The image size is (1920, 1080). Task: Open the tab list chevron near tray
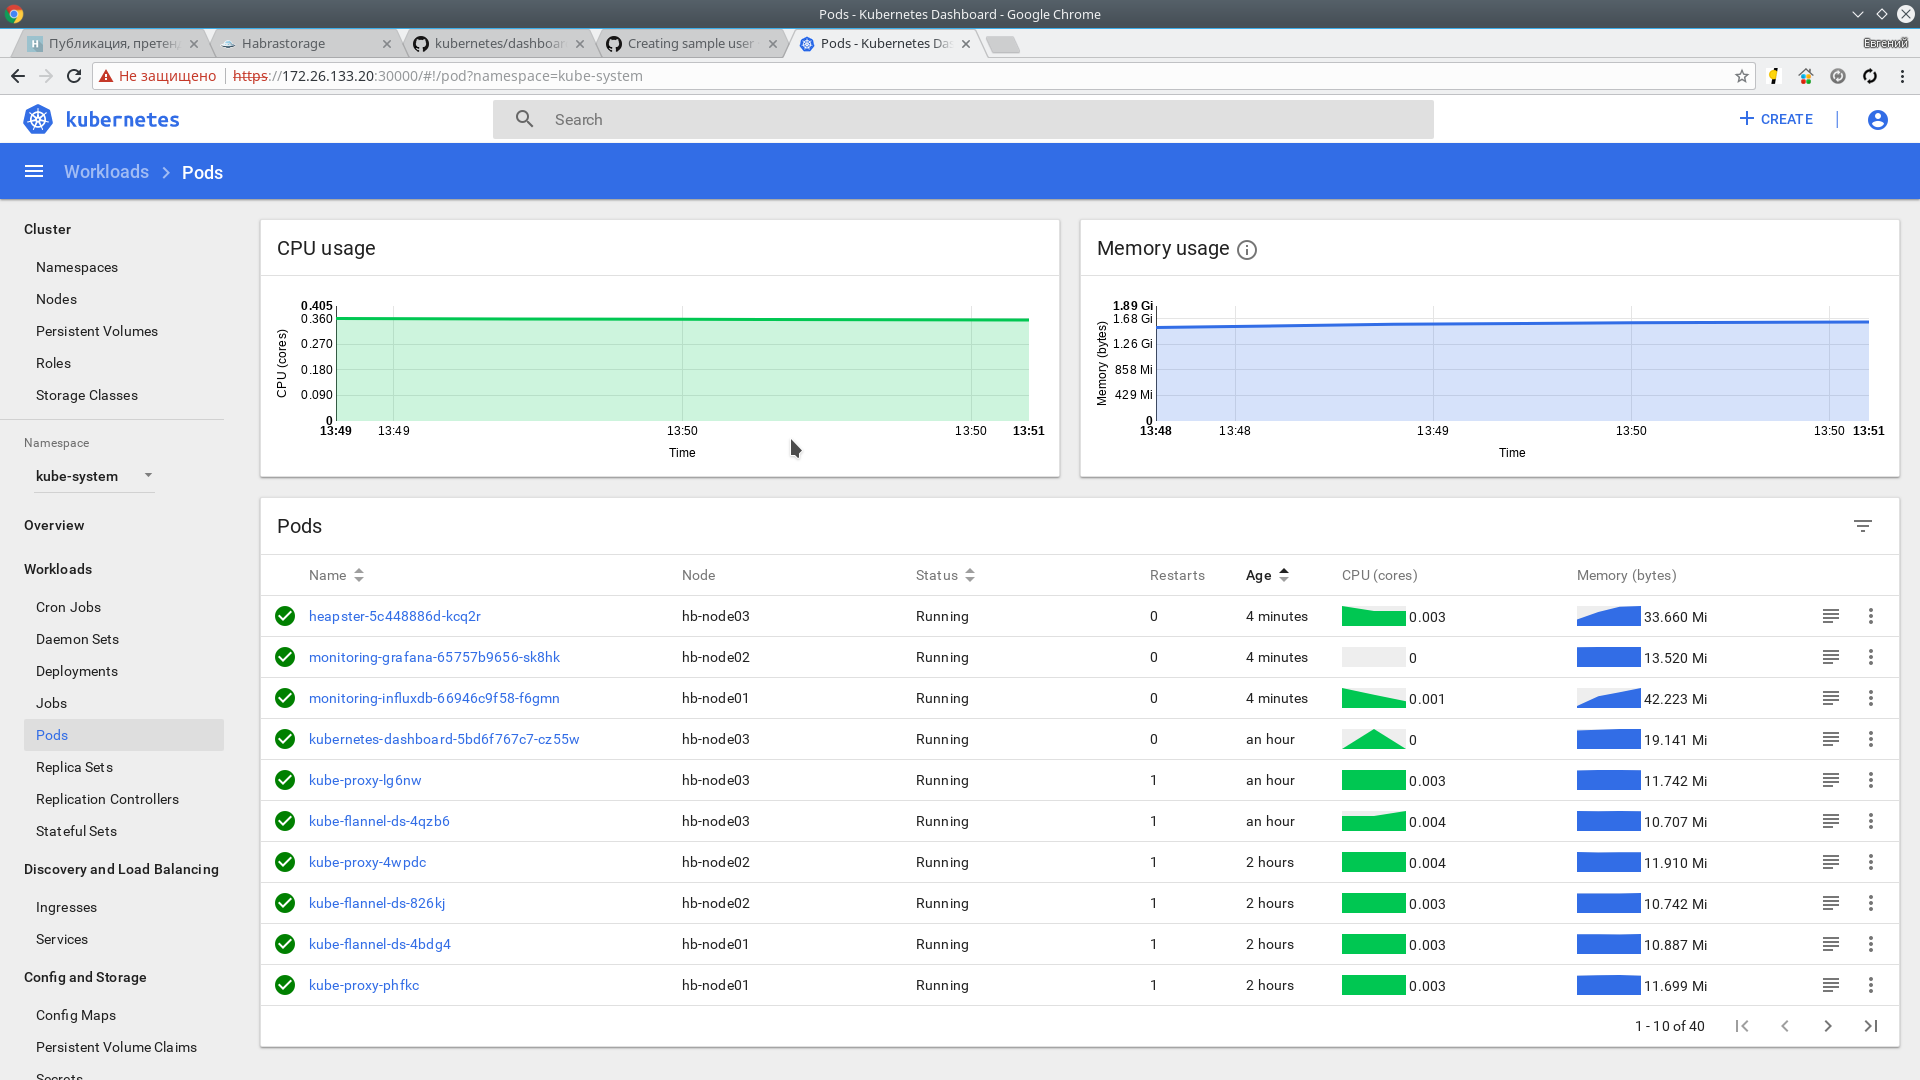pos(1857,14)
